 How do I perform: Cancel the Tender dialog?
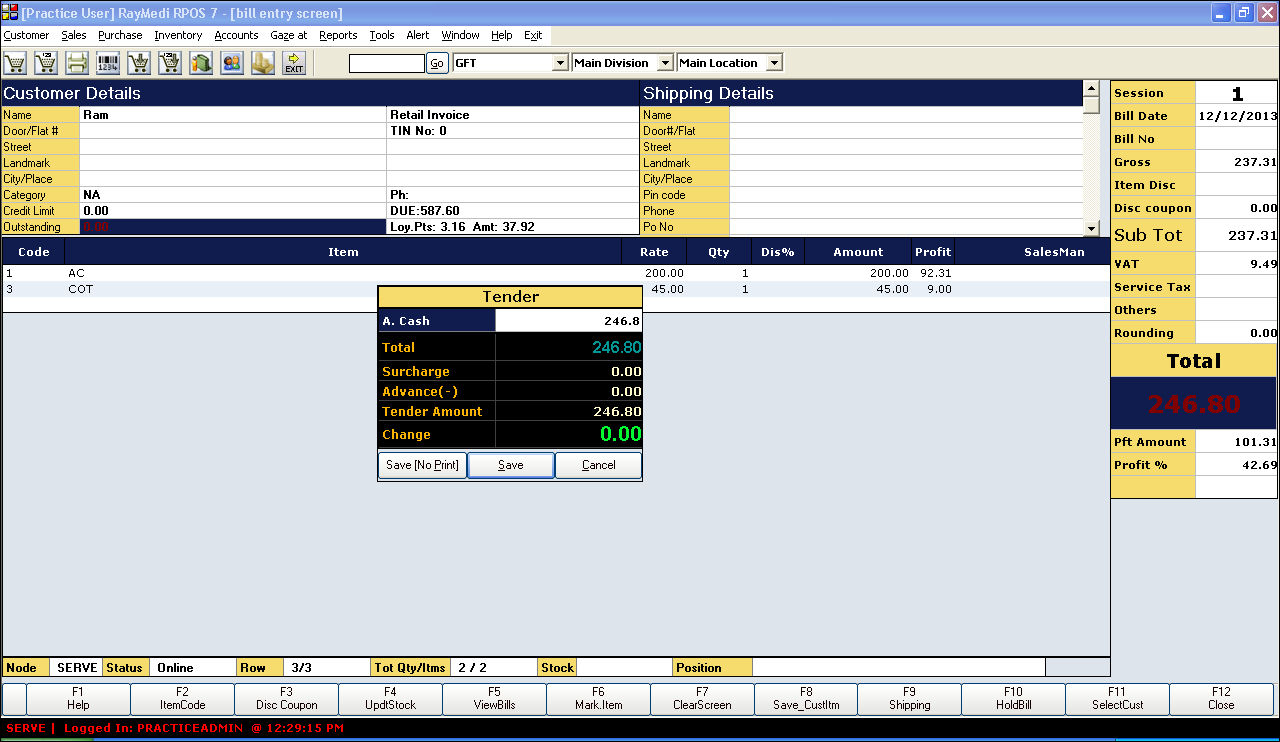coord(598,465)
